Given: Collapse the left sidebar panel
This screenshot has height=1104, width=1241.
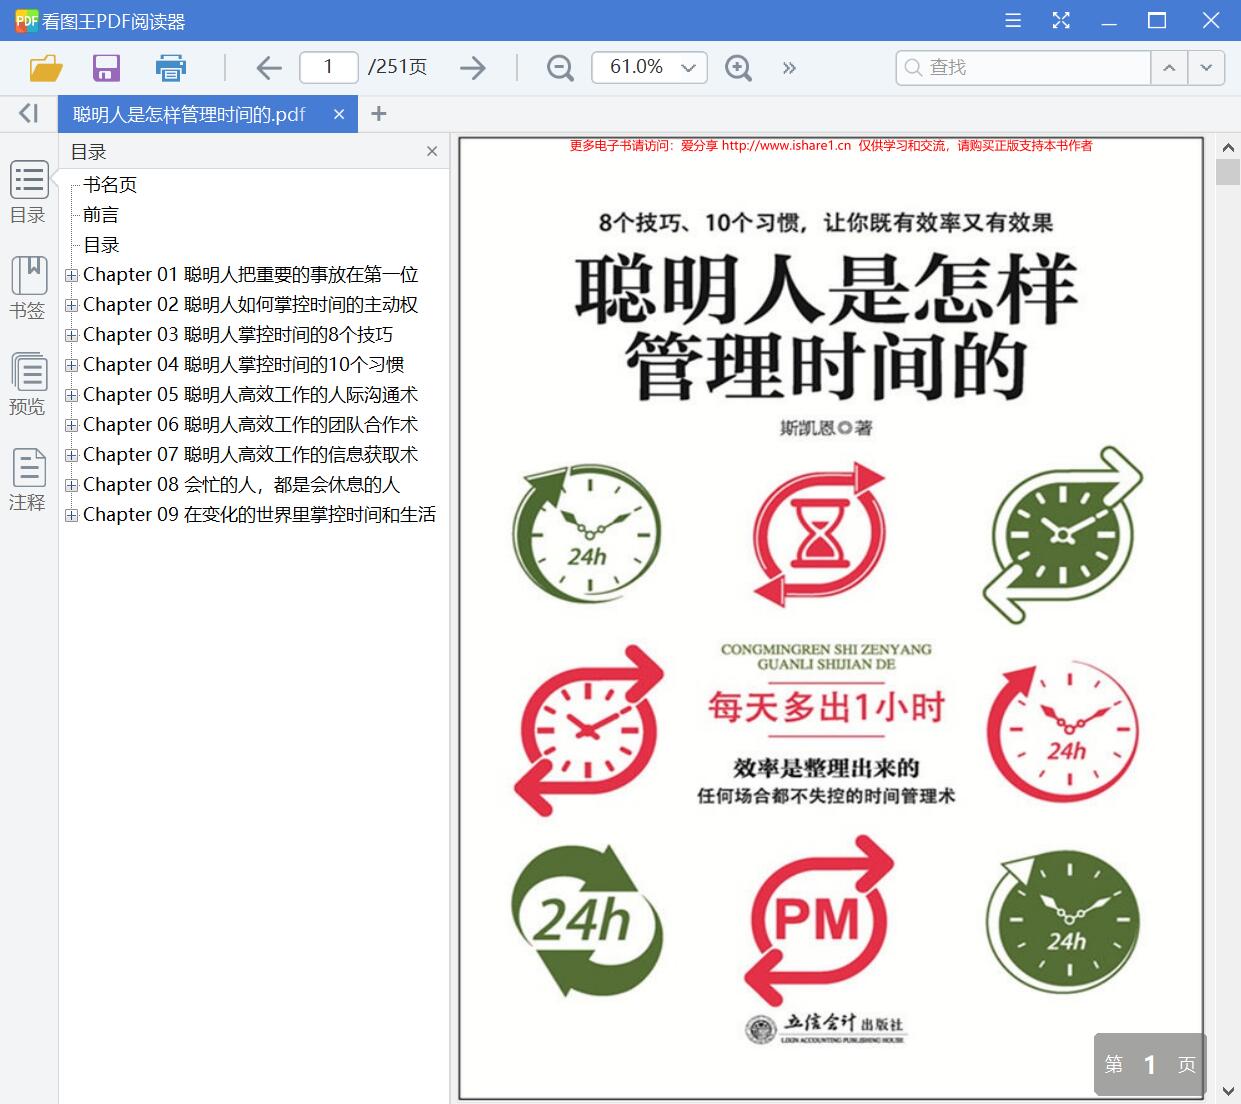Looking at the screenshot, I should click(29, 114).
